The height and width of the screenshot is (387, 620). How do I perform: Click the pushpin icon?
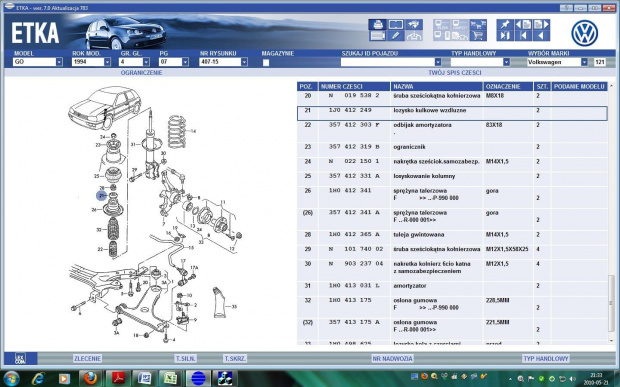coord(505,25)
